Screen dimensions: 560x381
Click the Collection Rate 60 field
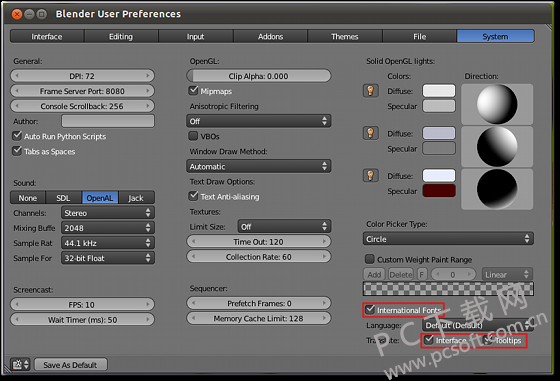(x=259, y=256)
